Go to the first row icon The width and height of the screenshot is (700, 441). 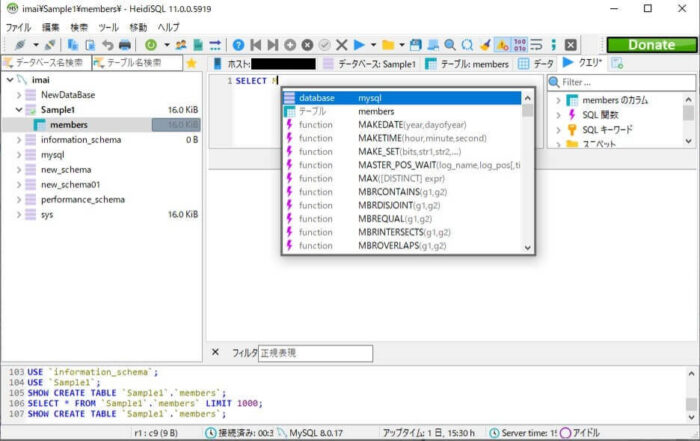(x=256, y=45)
